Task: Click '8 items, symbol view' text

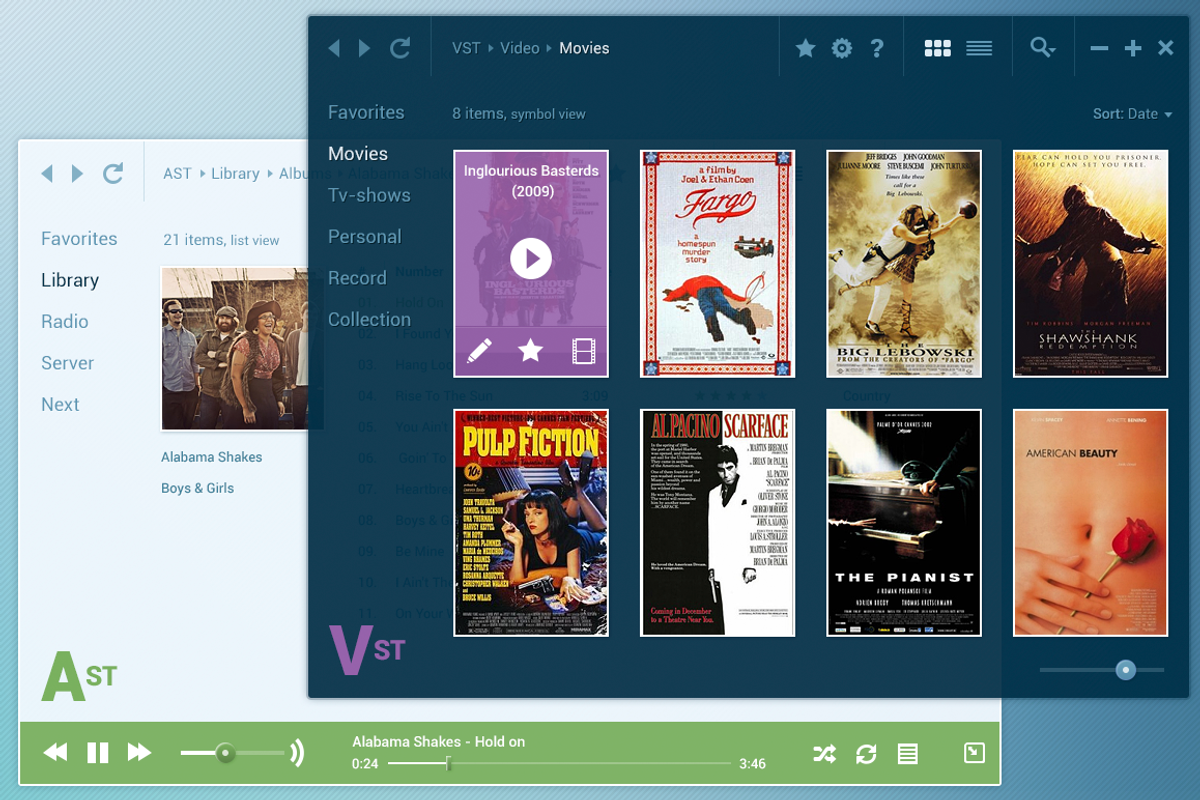Action: click(519, 114)
